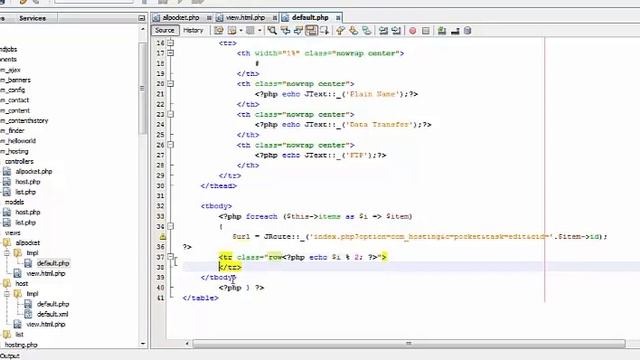The width and height of the screenshot is (640, 360).
Task: Collapse code fold at line 37
Action: tap(171, 257)
